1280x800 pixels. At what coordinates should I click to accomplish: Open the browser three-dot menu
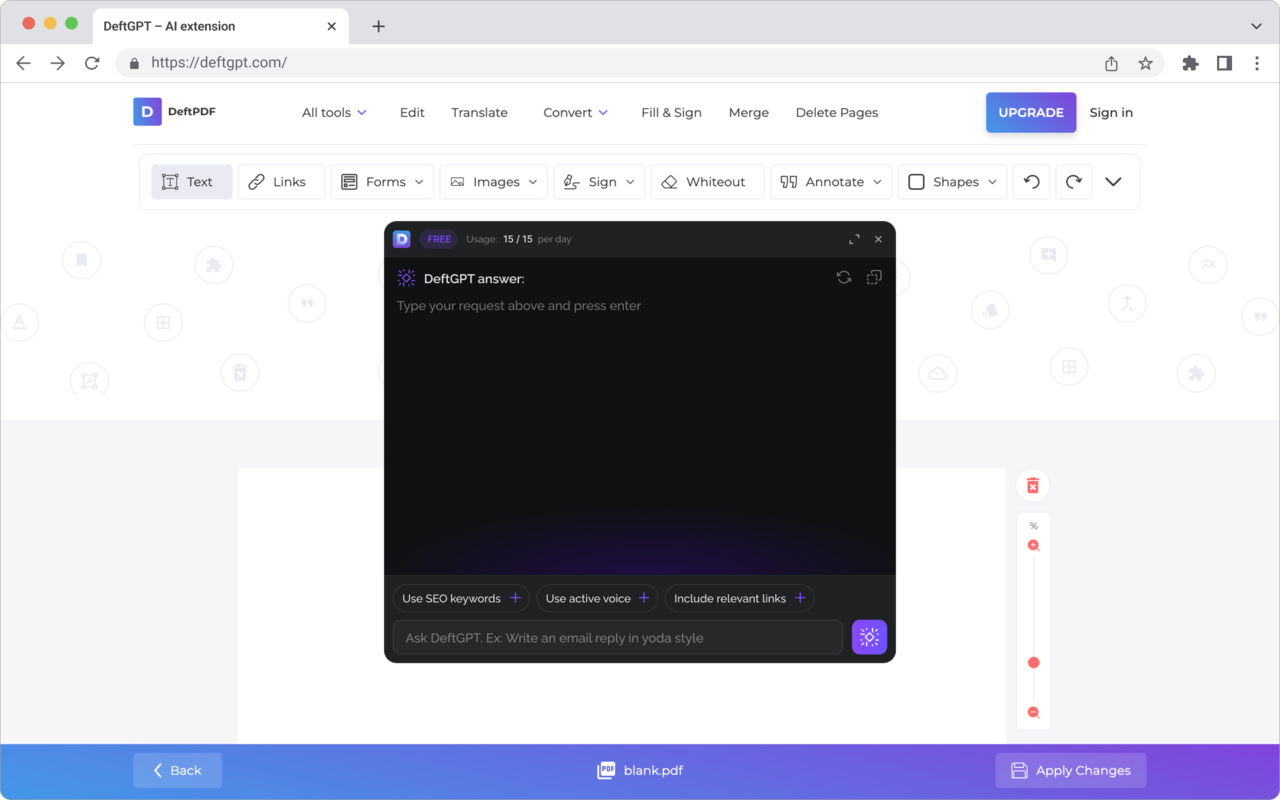coord(1257,63)
